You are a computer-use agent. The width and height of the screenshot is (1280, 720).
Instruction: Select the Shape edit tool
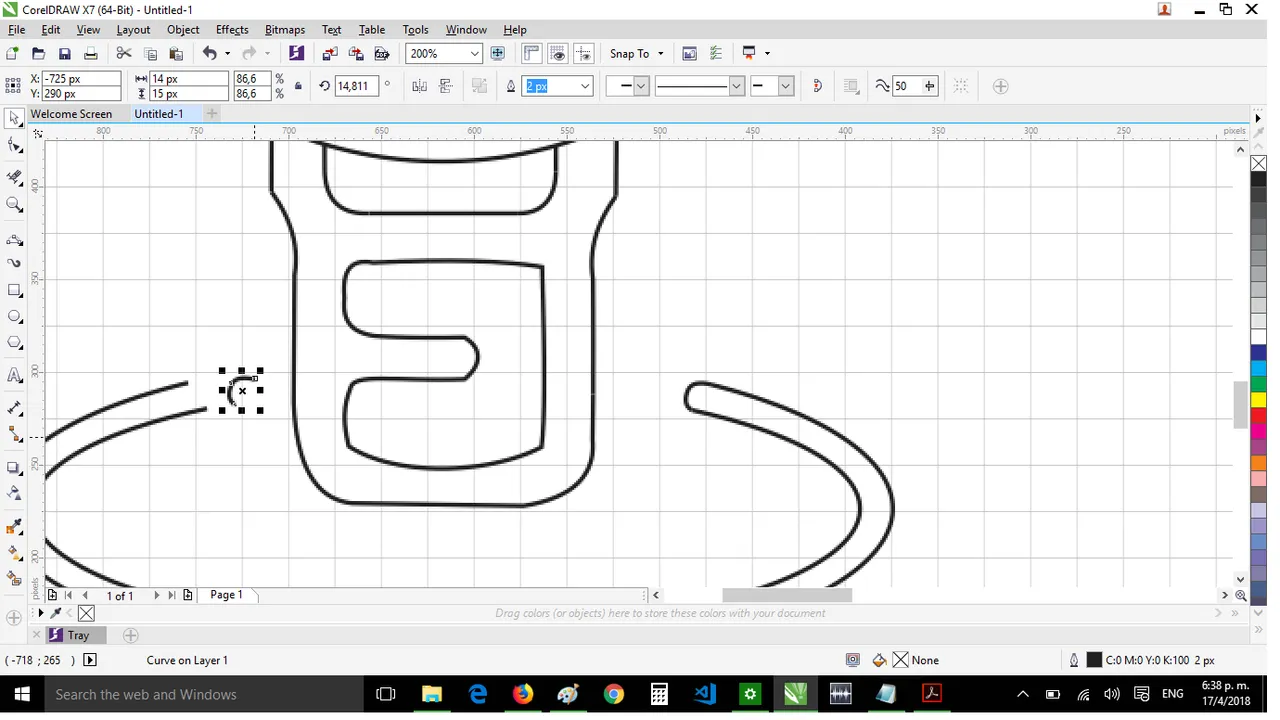[x=14, y=146]
